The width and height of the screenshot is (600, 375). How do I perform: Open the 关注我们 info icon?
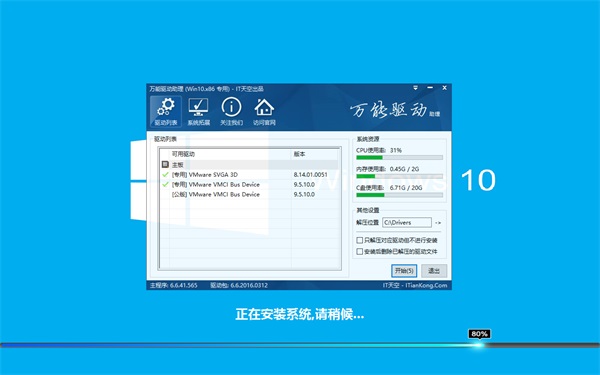(232, 111)
